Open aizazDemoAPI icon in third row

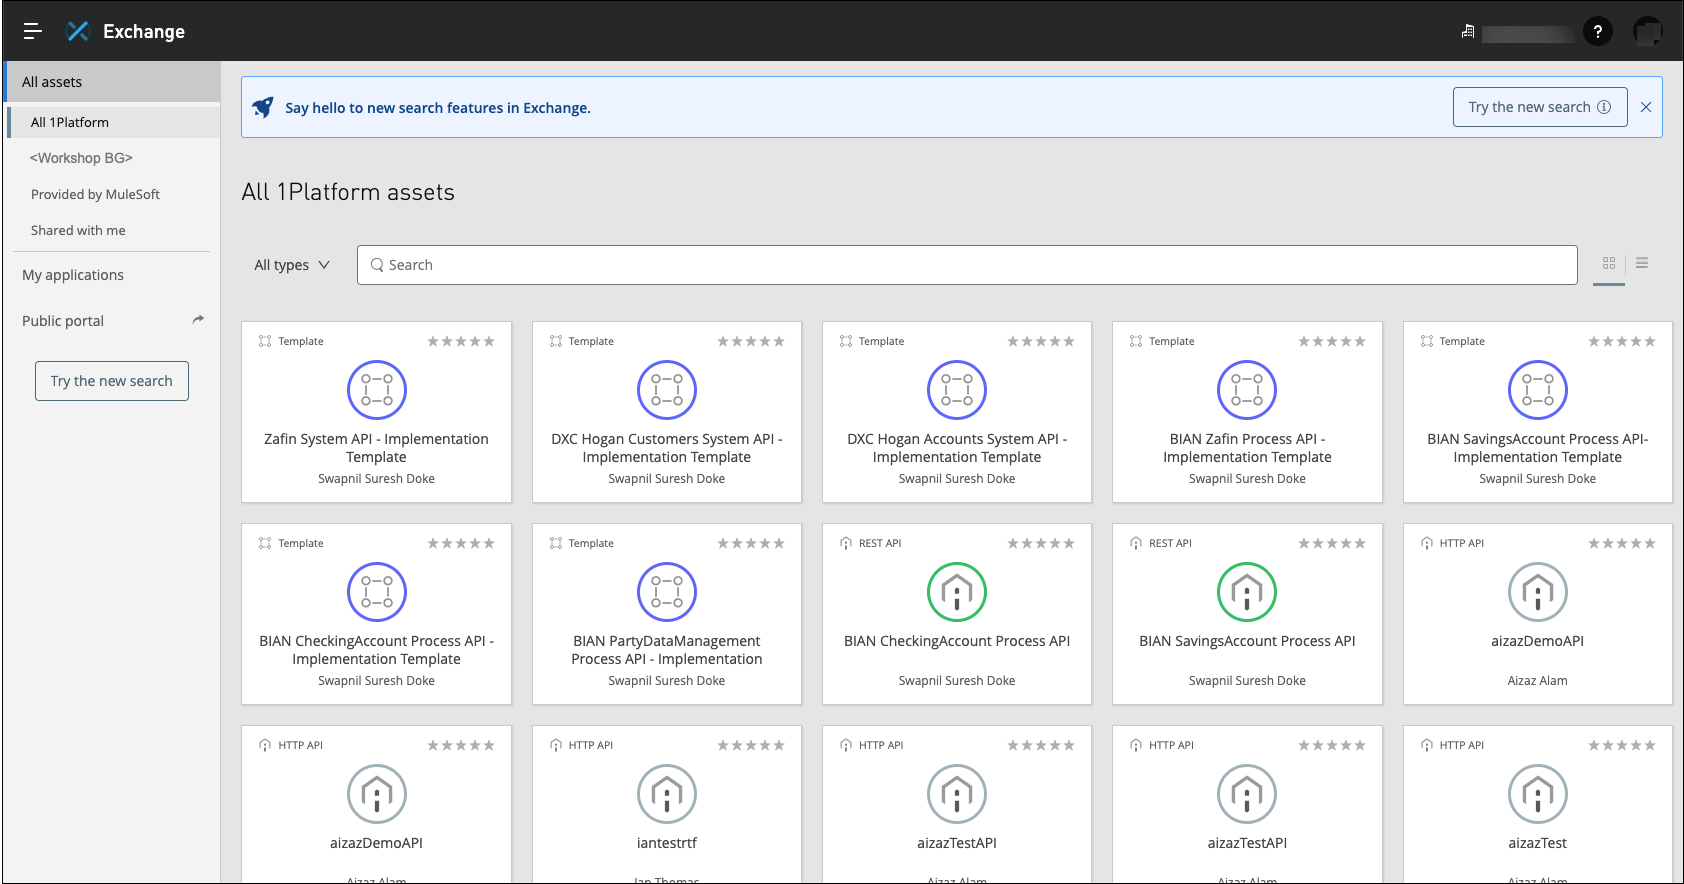coord(377,794)
